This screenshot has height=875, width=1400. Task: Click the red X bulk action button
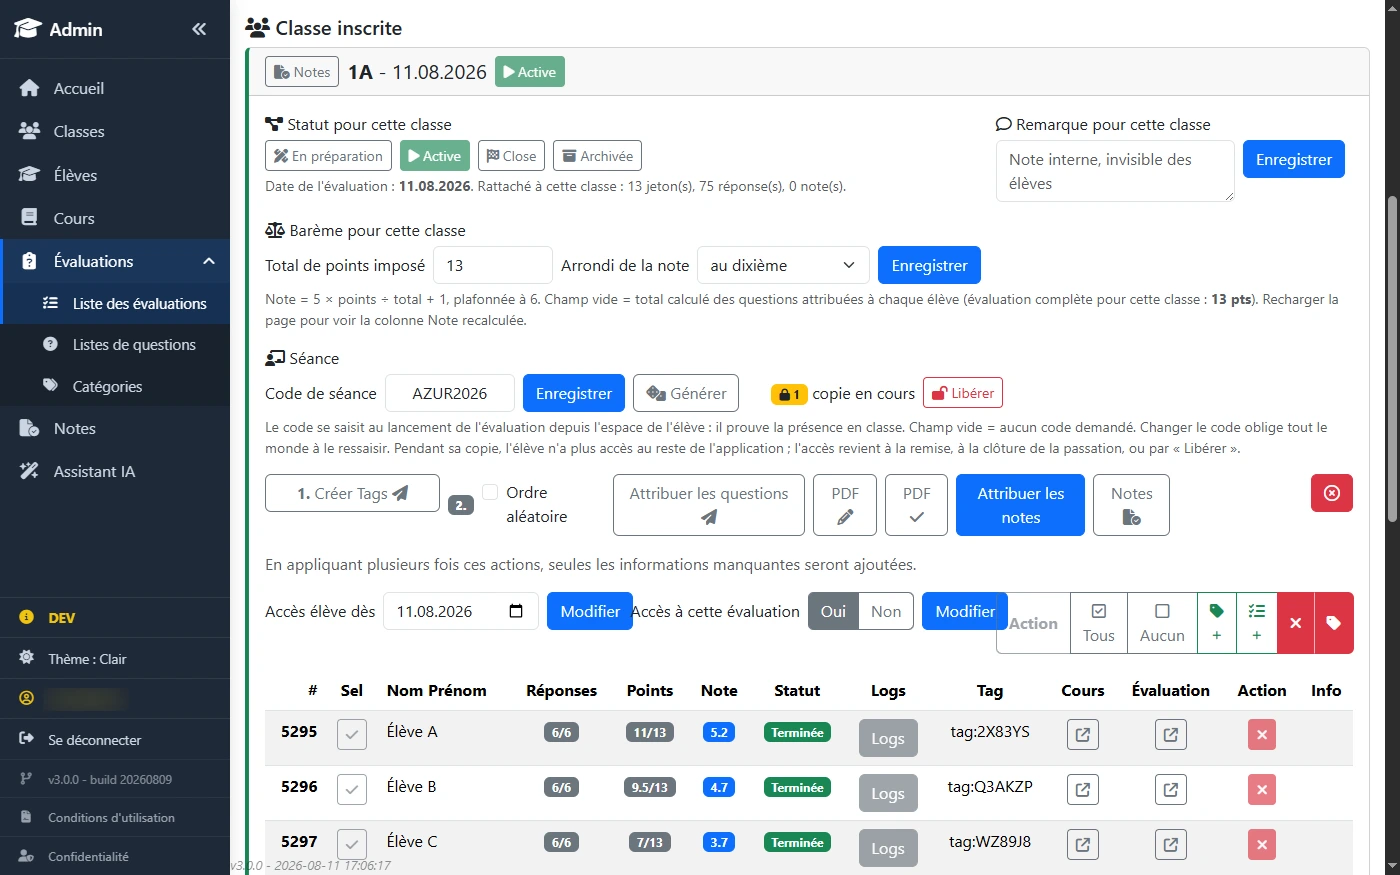1296,623
